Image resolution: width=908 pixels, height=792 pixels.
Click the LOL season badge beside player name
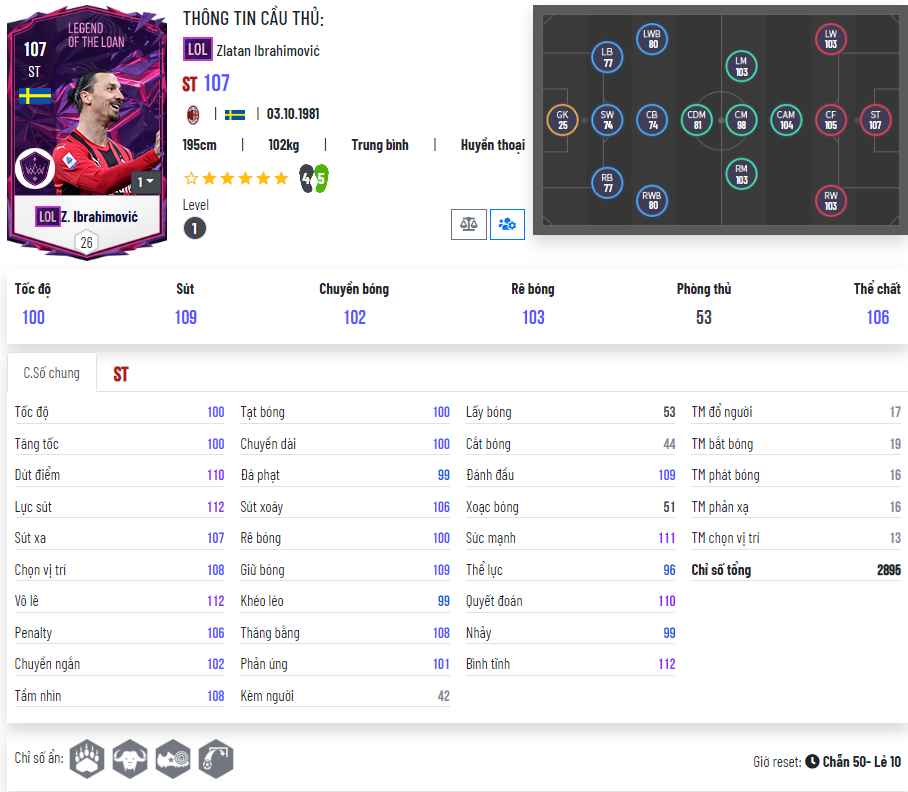(x=197, y=50)
